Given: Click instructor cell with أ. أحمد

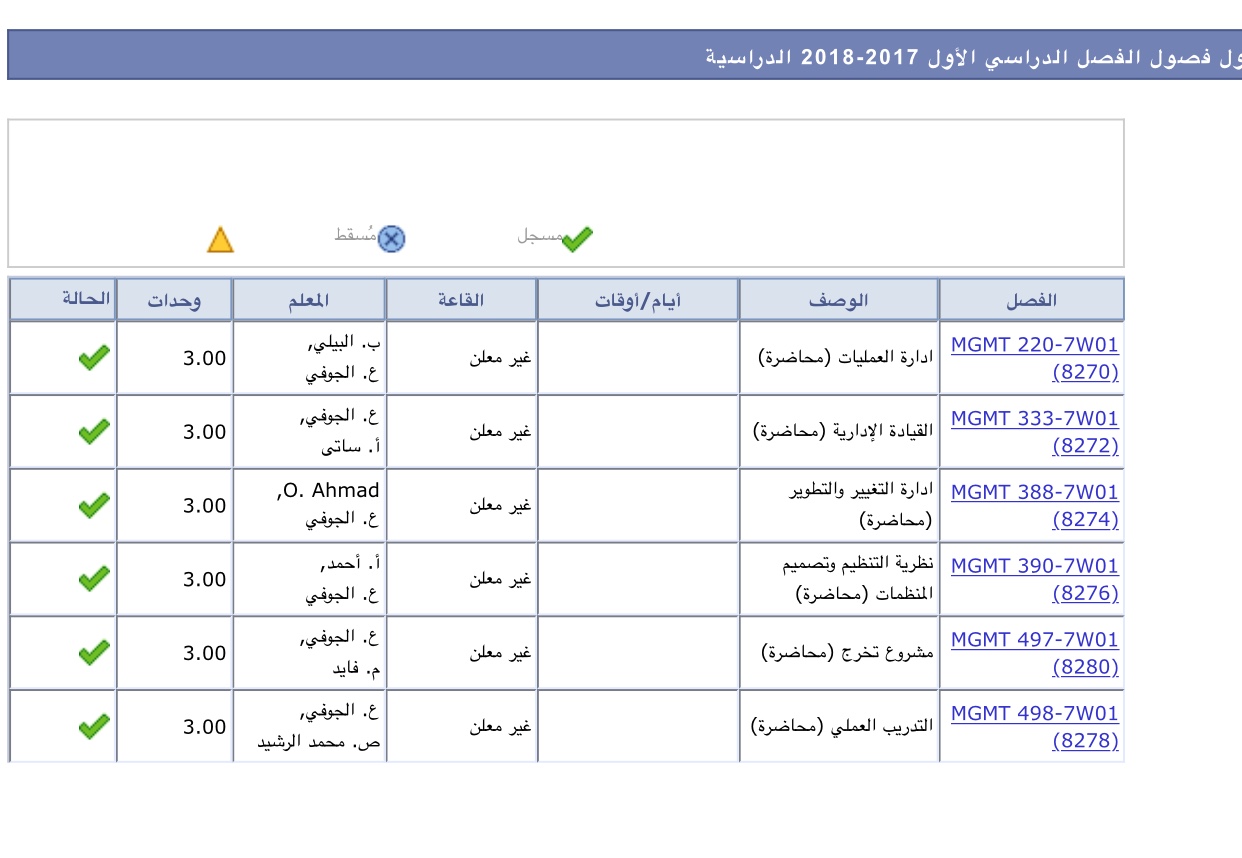Looking at the screenshot, I should 309,579.
